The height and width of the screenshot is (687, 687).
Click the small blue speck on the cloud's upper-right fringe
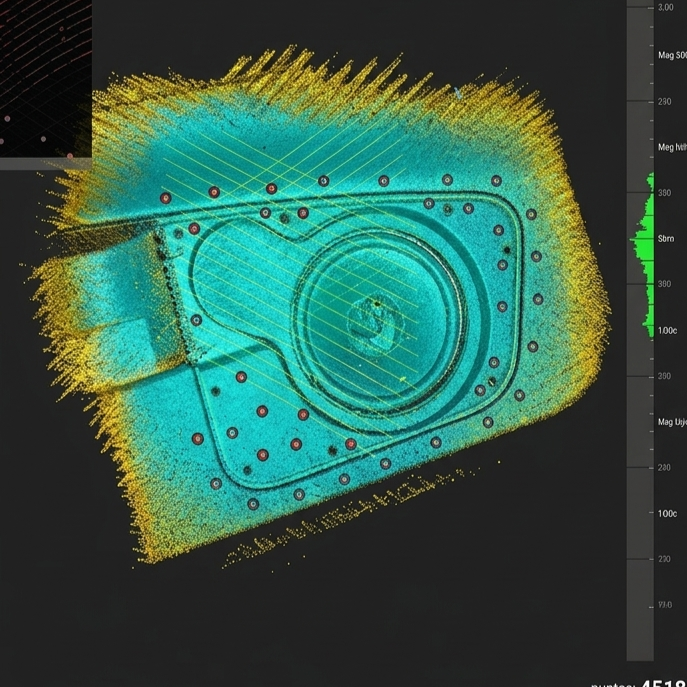click(x=458, y=93)
